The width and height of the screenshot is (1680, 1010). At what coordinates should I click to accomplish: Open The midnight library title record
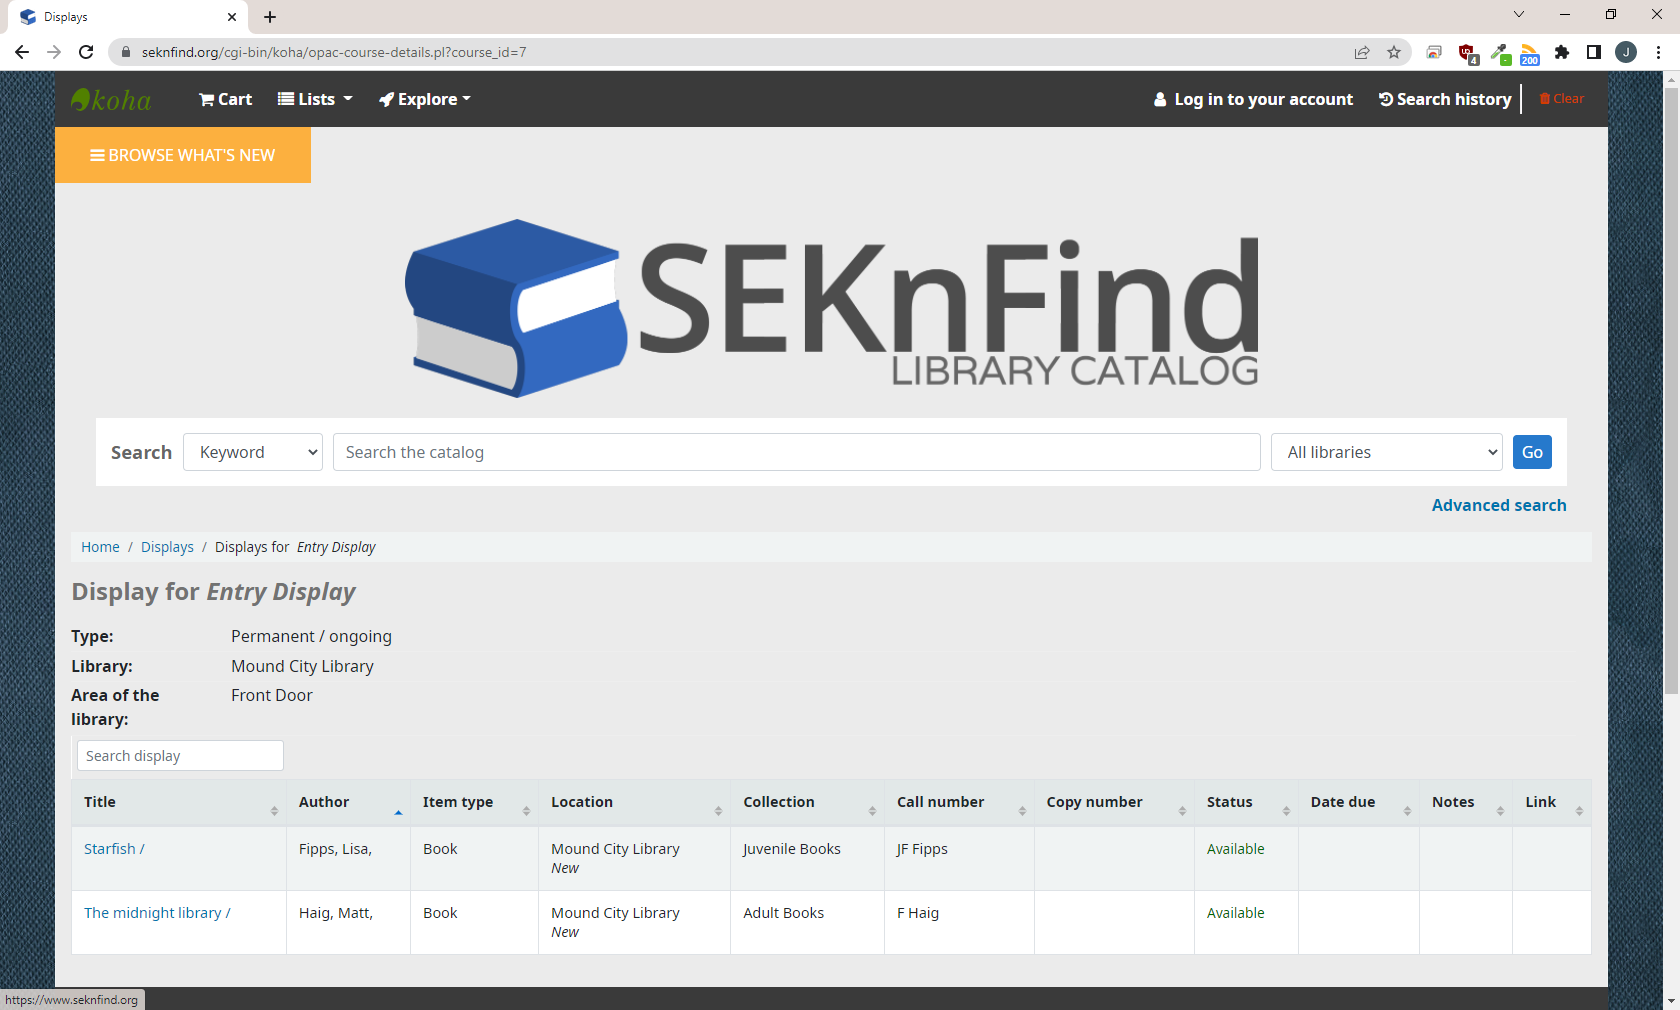[x=157, y=913]
